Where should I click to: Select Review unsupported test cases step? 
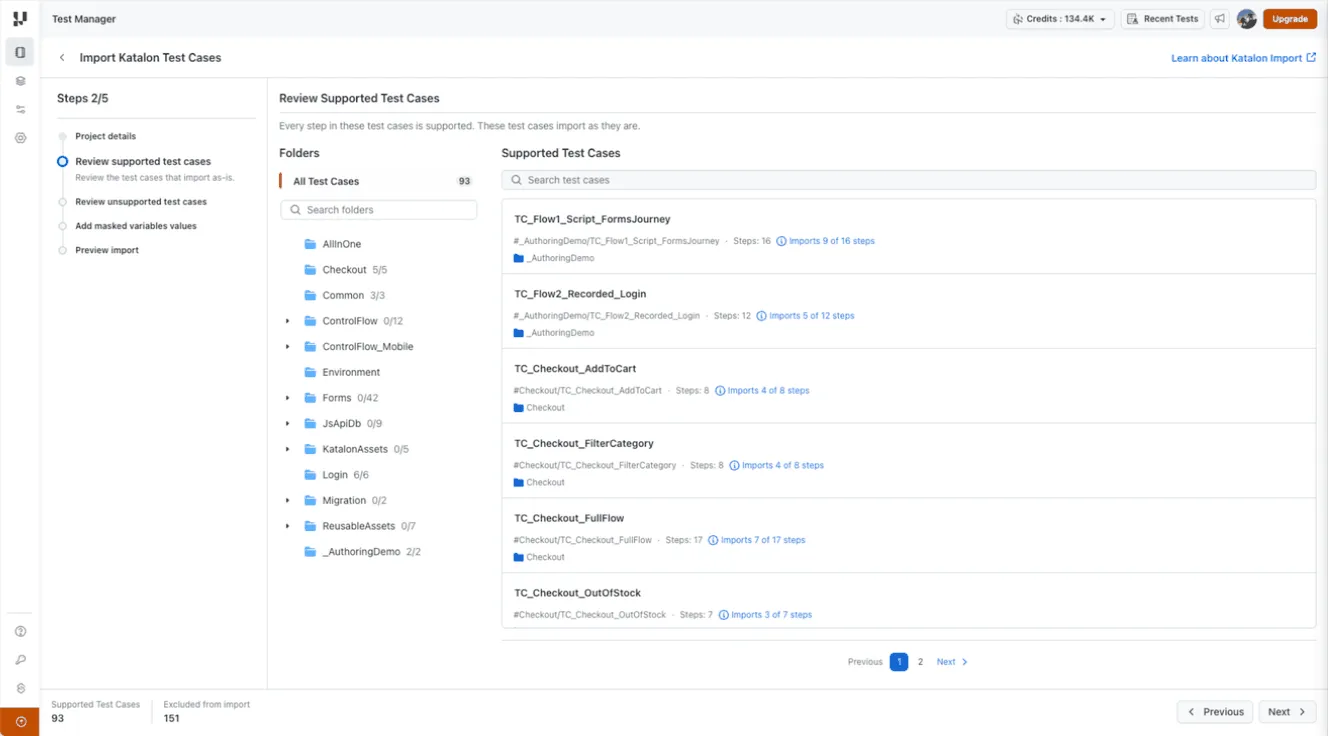[x=141, y=202]
